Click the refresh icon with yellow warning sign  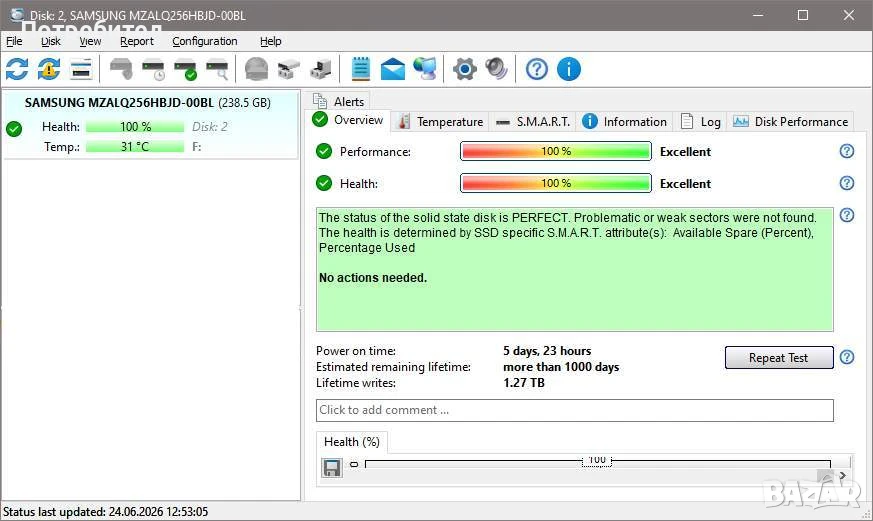point(49,69)
